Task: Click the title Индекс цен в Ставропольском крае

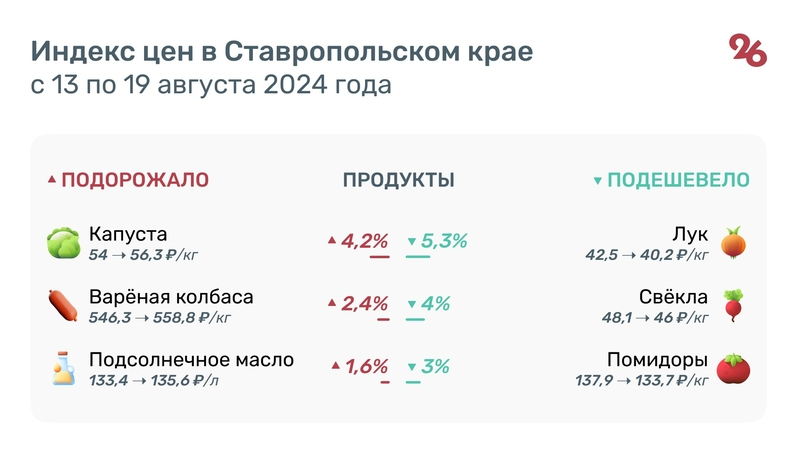Action: (x=282, y=51)
